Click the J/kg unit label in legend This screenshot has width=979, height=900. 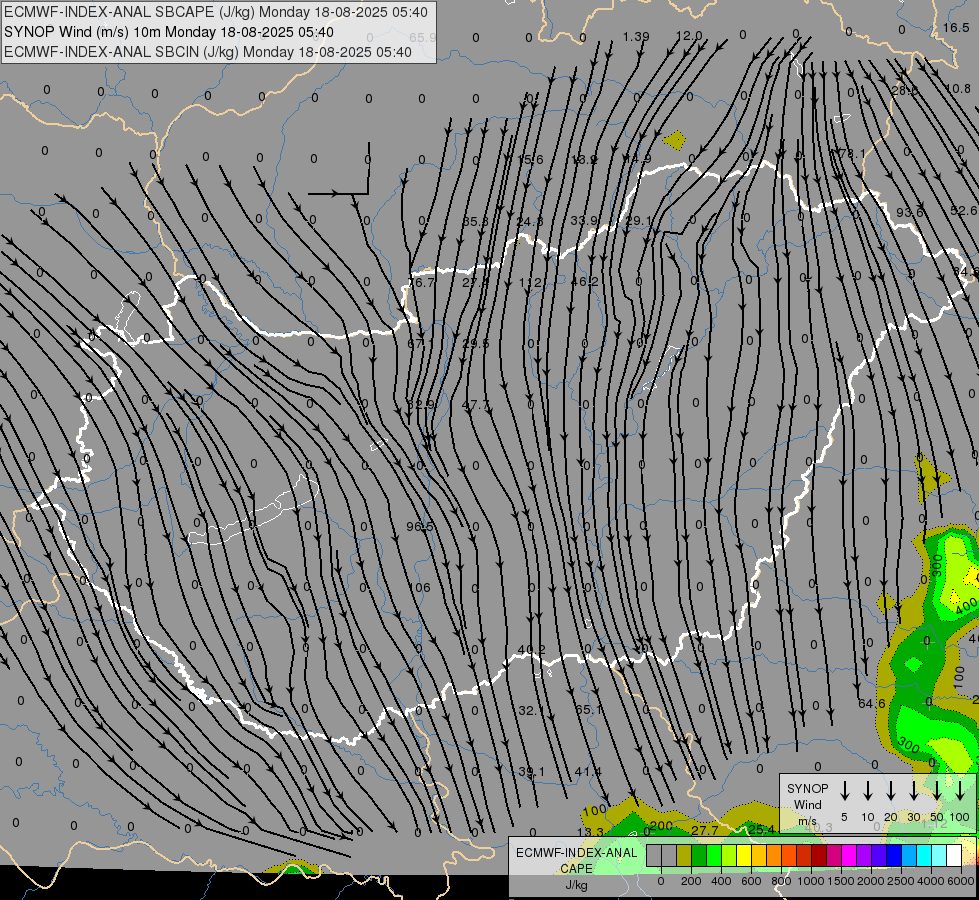(576, 885)
